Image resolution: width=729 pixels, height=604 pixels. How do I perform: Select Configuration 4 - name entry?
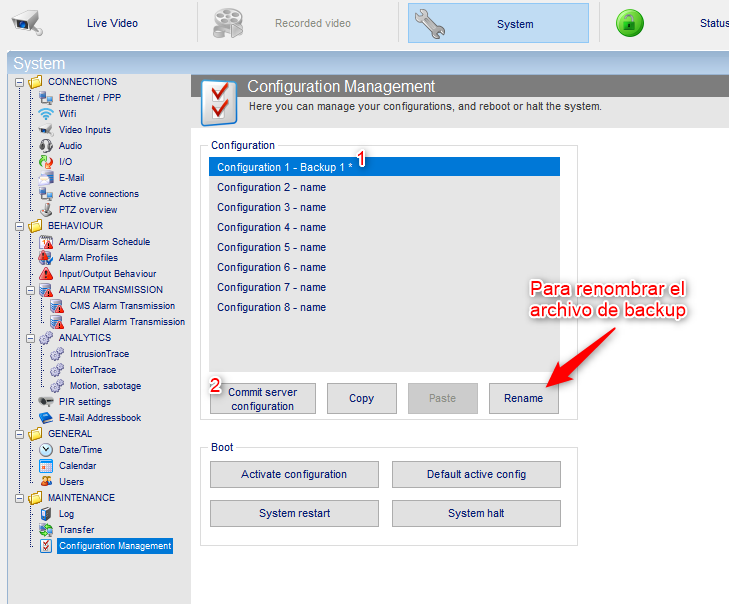(x=384, y=227)
